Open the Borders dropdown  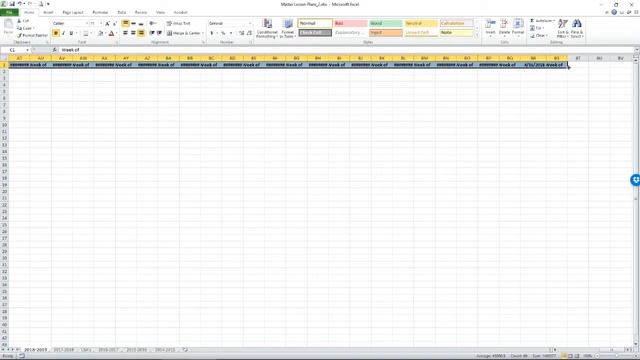pyautogui.click(x=91, y=33)
